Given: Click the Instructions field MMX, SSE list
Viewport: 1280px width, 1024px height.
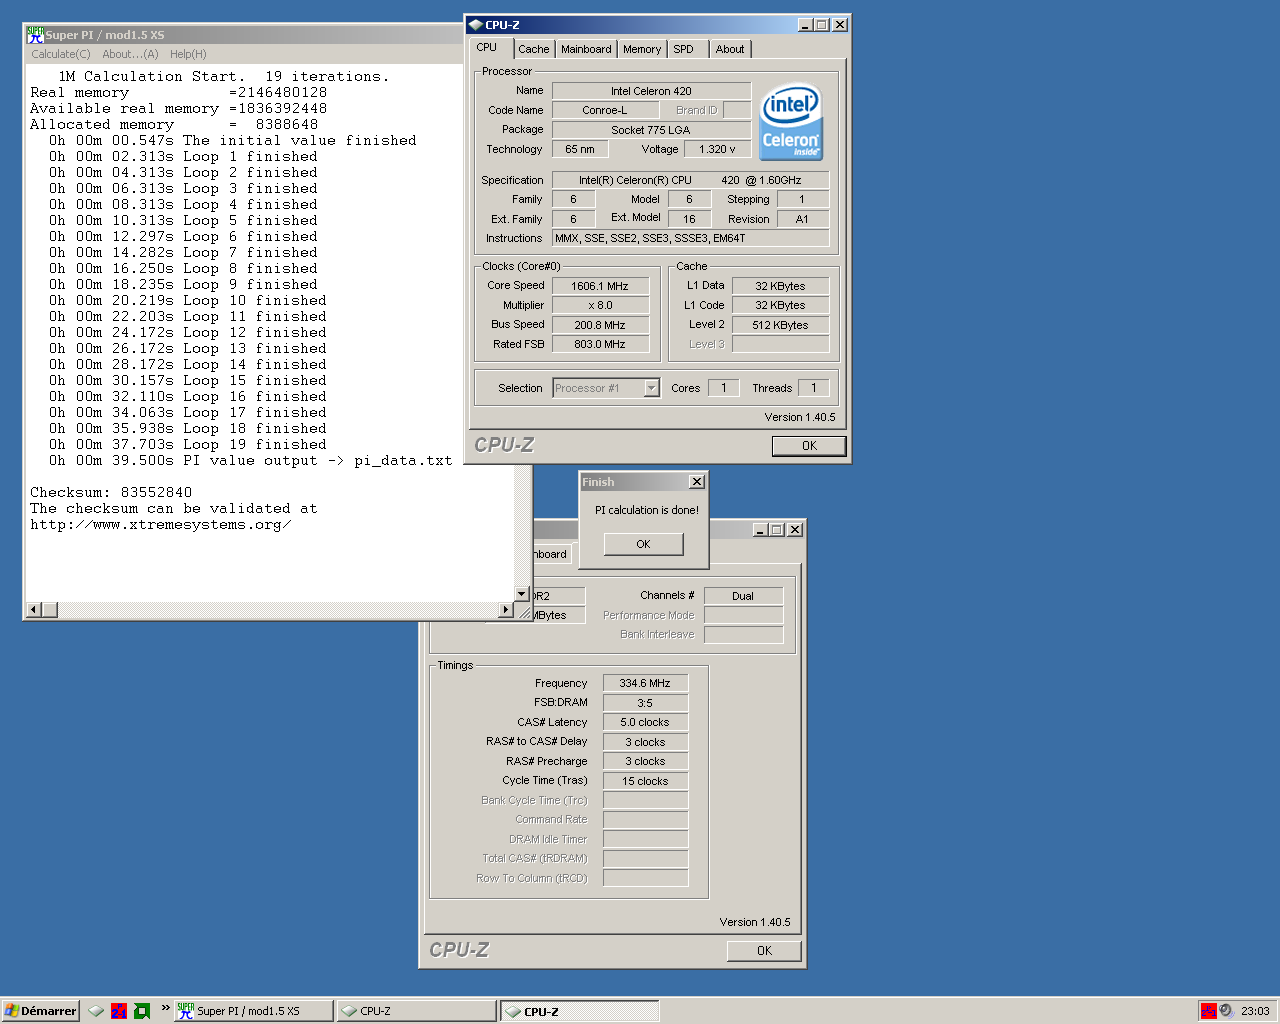Looking at the screenshot, I should [x=691, y=238].
